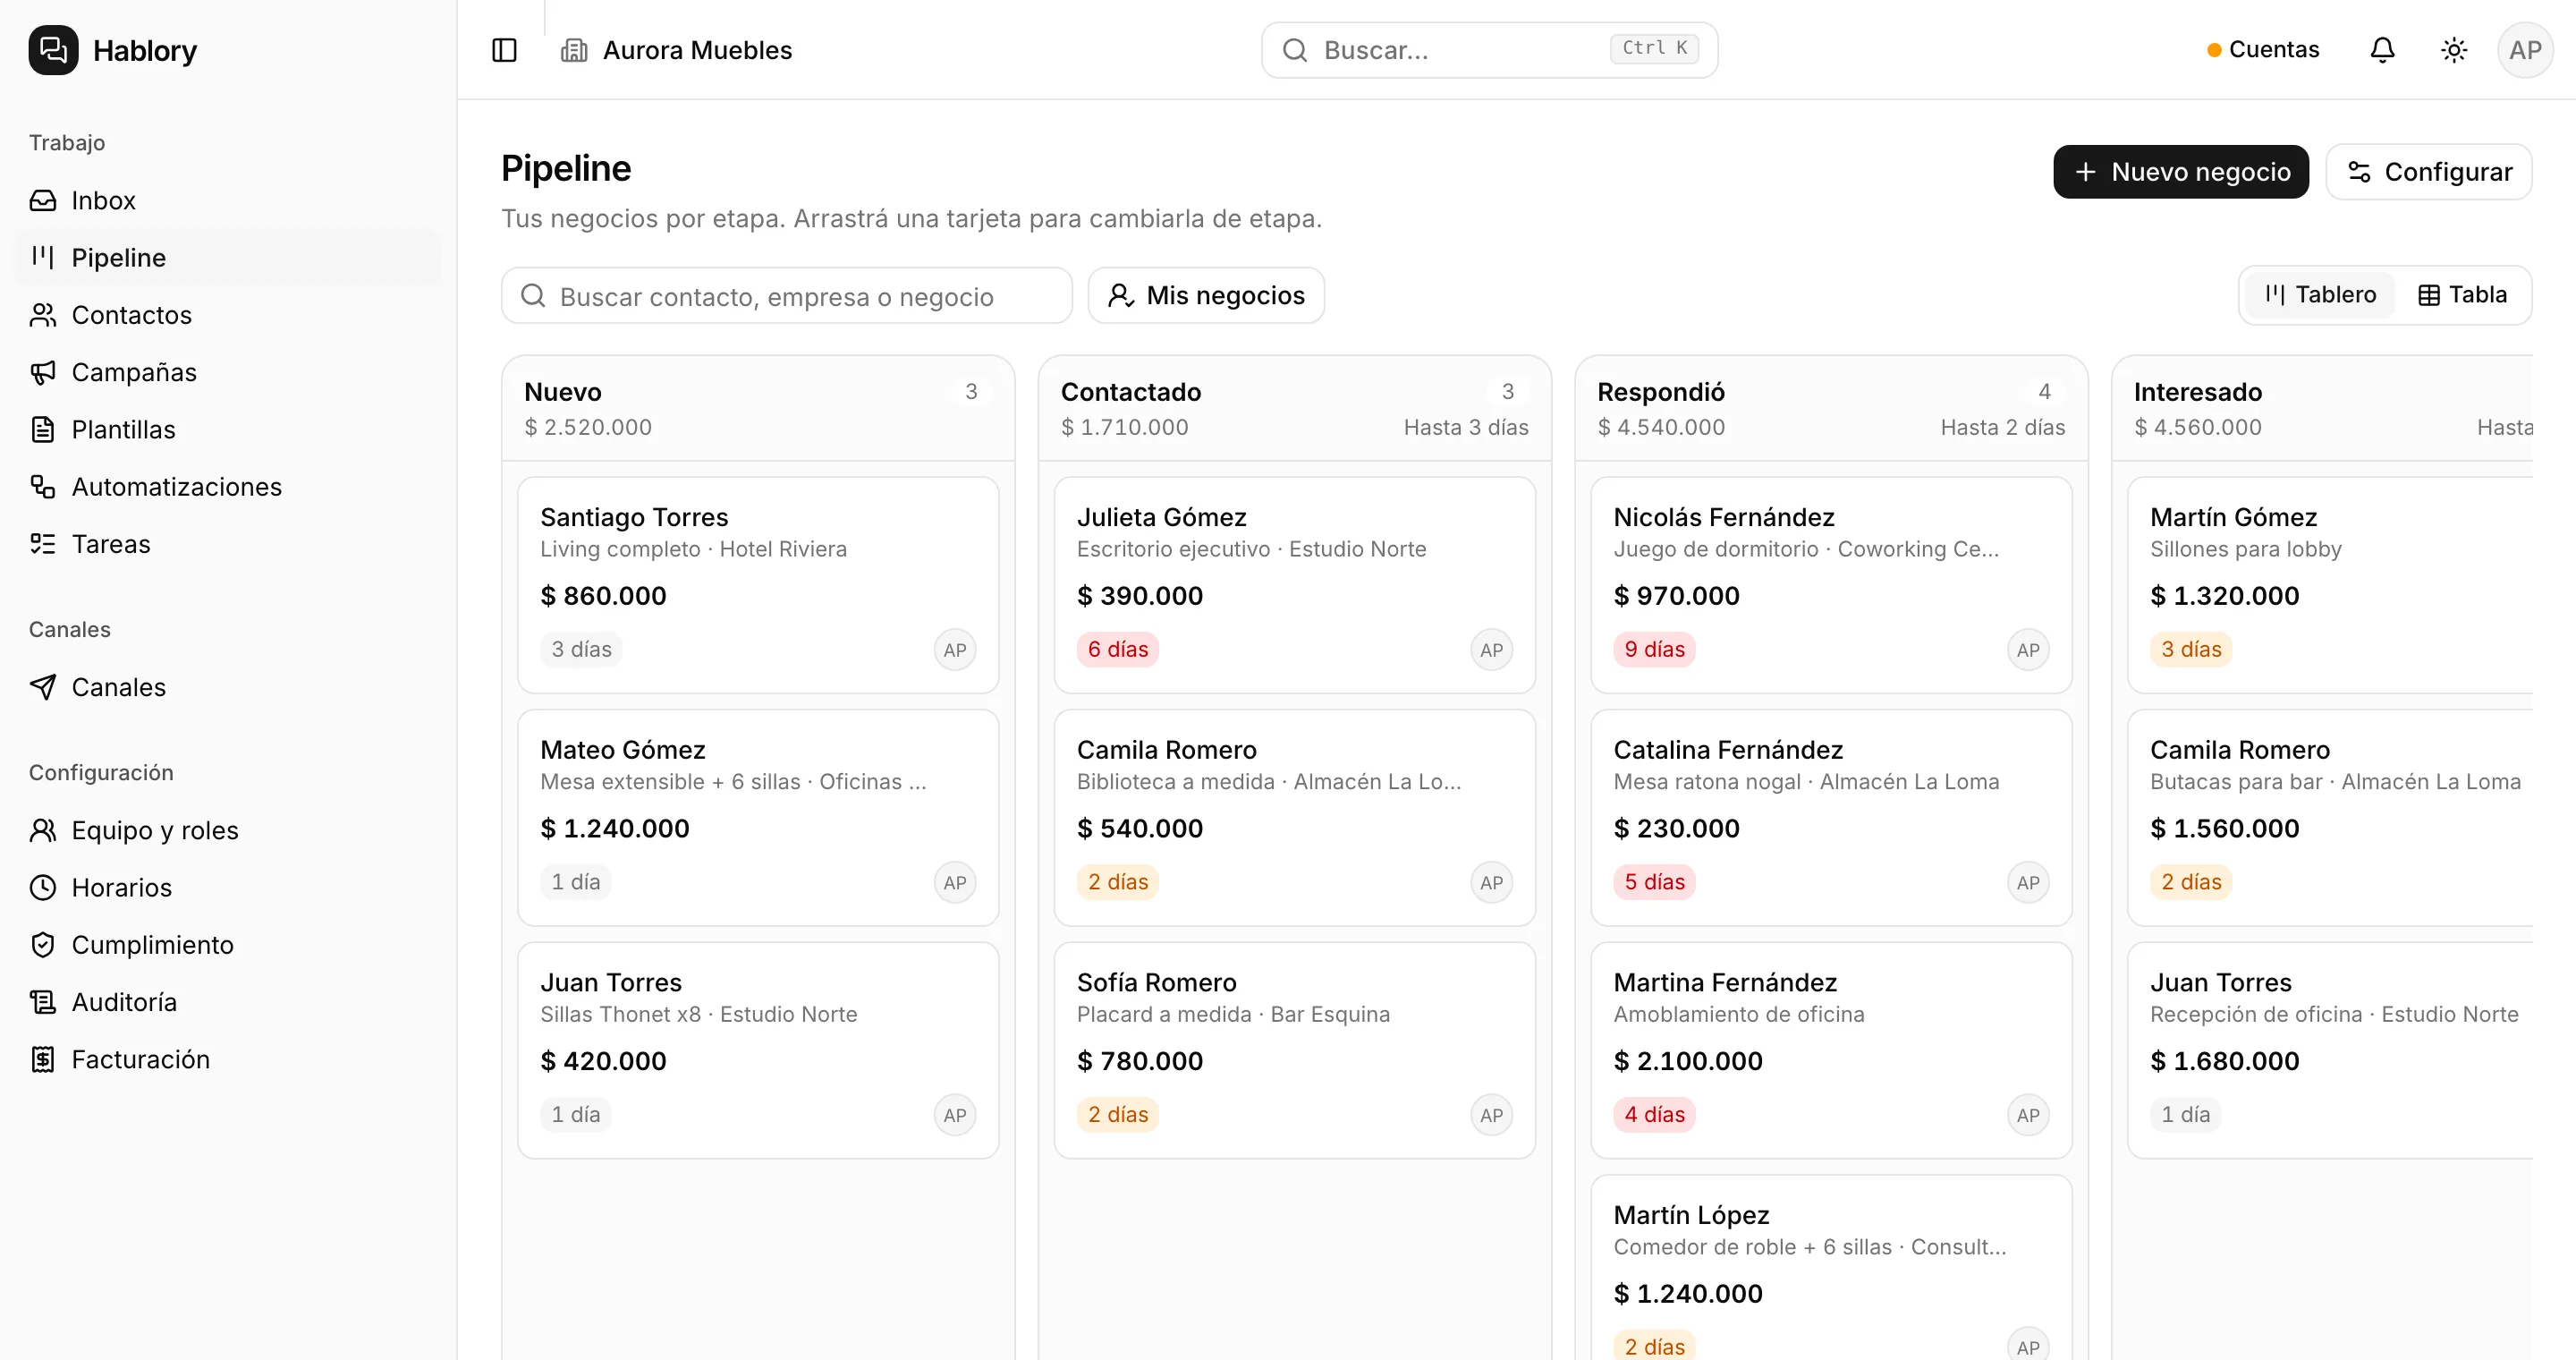The height and width of the screenshot is (1360, 2576).
Task: Open Tareas list in sidebar
Action: pyautogui.click(x=228, y=544)
